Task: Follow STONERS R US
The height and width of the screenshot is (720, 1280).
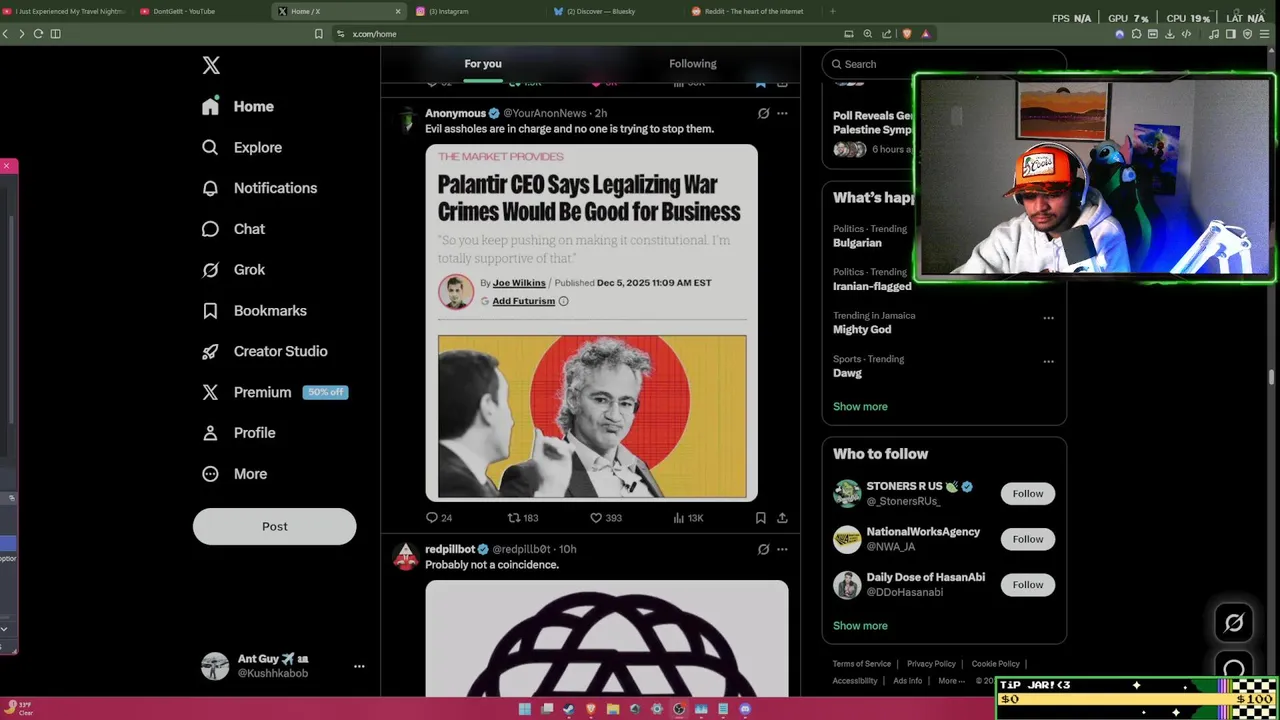Action: tap(1027, 493)
